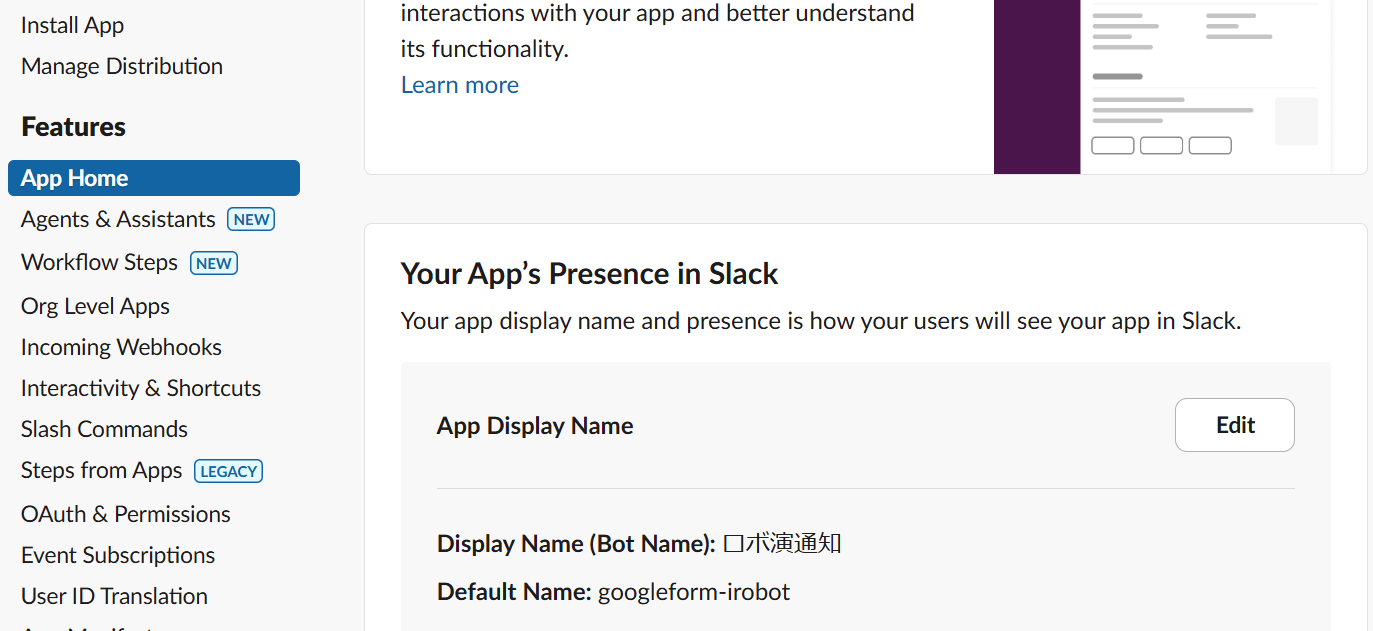Screen dimensions: 1373x631
Task: Open the Install App page
Action: point(72,25)
